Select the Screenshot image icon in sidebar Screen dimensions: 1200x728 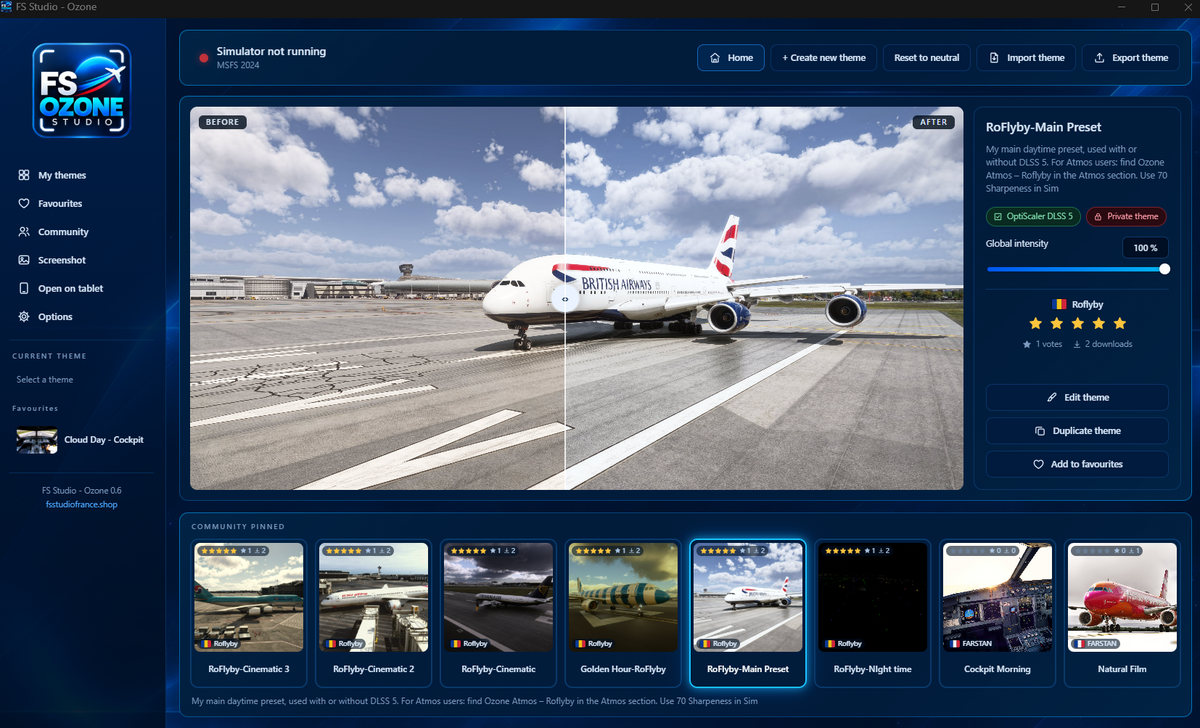(23, 260)
